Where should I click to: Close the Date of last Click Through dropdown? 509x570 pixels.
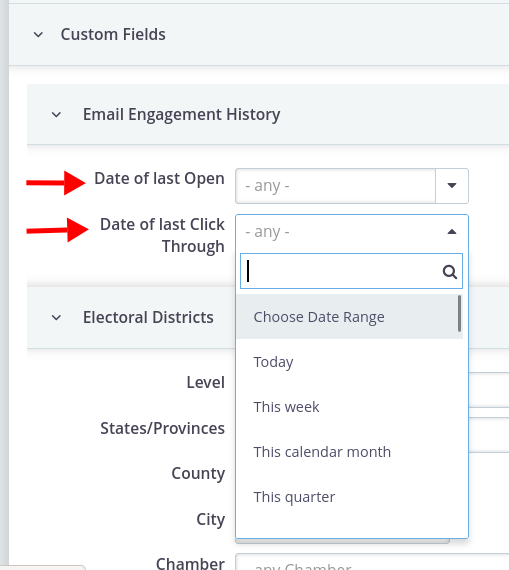coord(452,232)
